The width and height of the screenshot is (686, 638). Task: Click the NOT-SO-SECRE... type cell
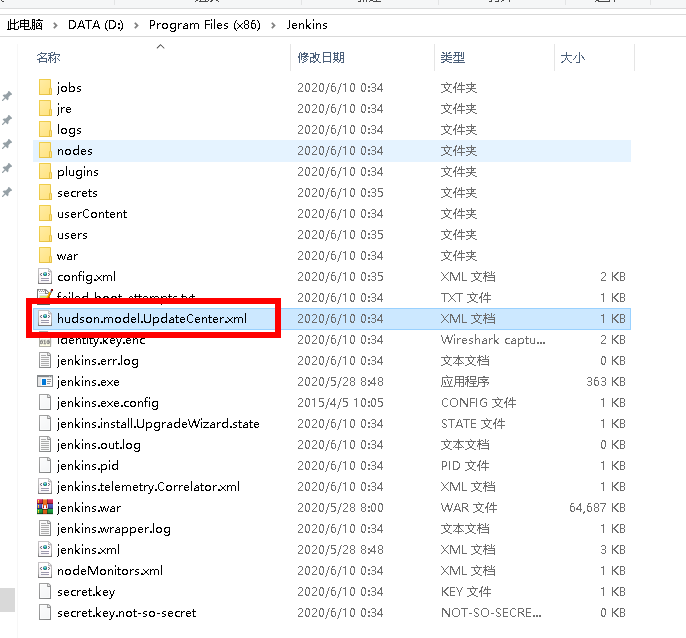pos(491,613)
